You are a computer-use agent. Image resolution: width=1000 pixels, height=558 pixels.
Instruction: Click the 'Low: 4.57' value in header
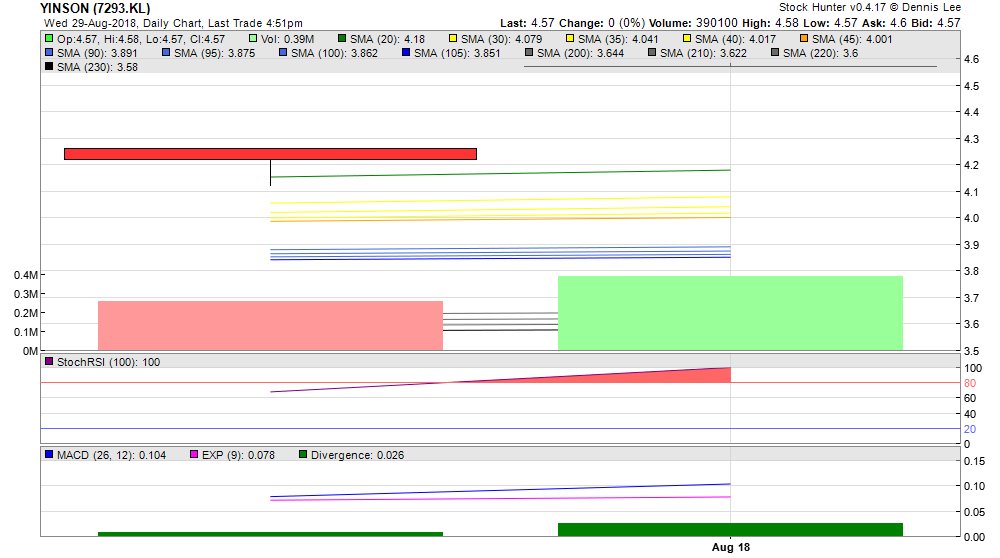pyautogui.click(x=830, y=23)
